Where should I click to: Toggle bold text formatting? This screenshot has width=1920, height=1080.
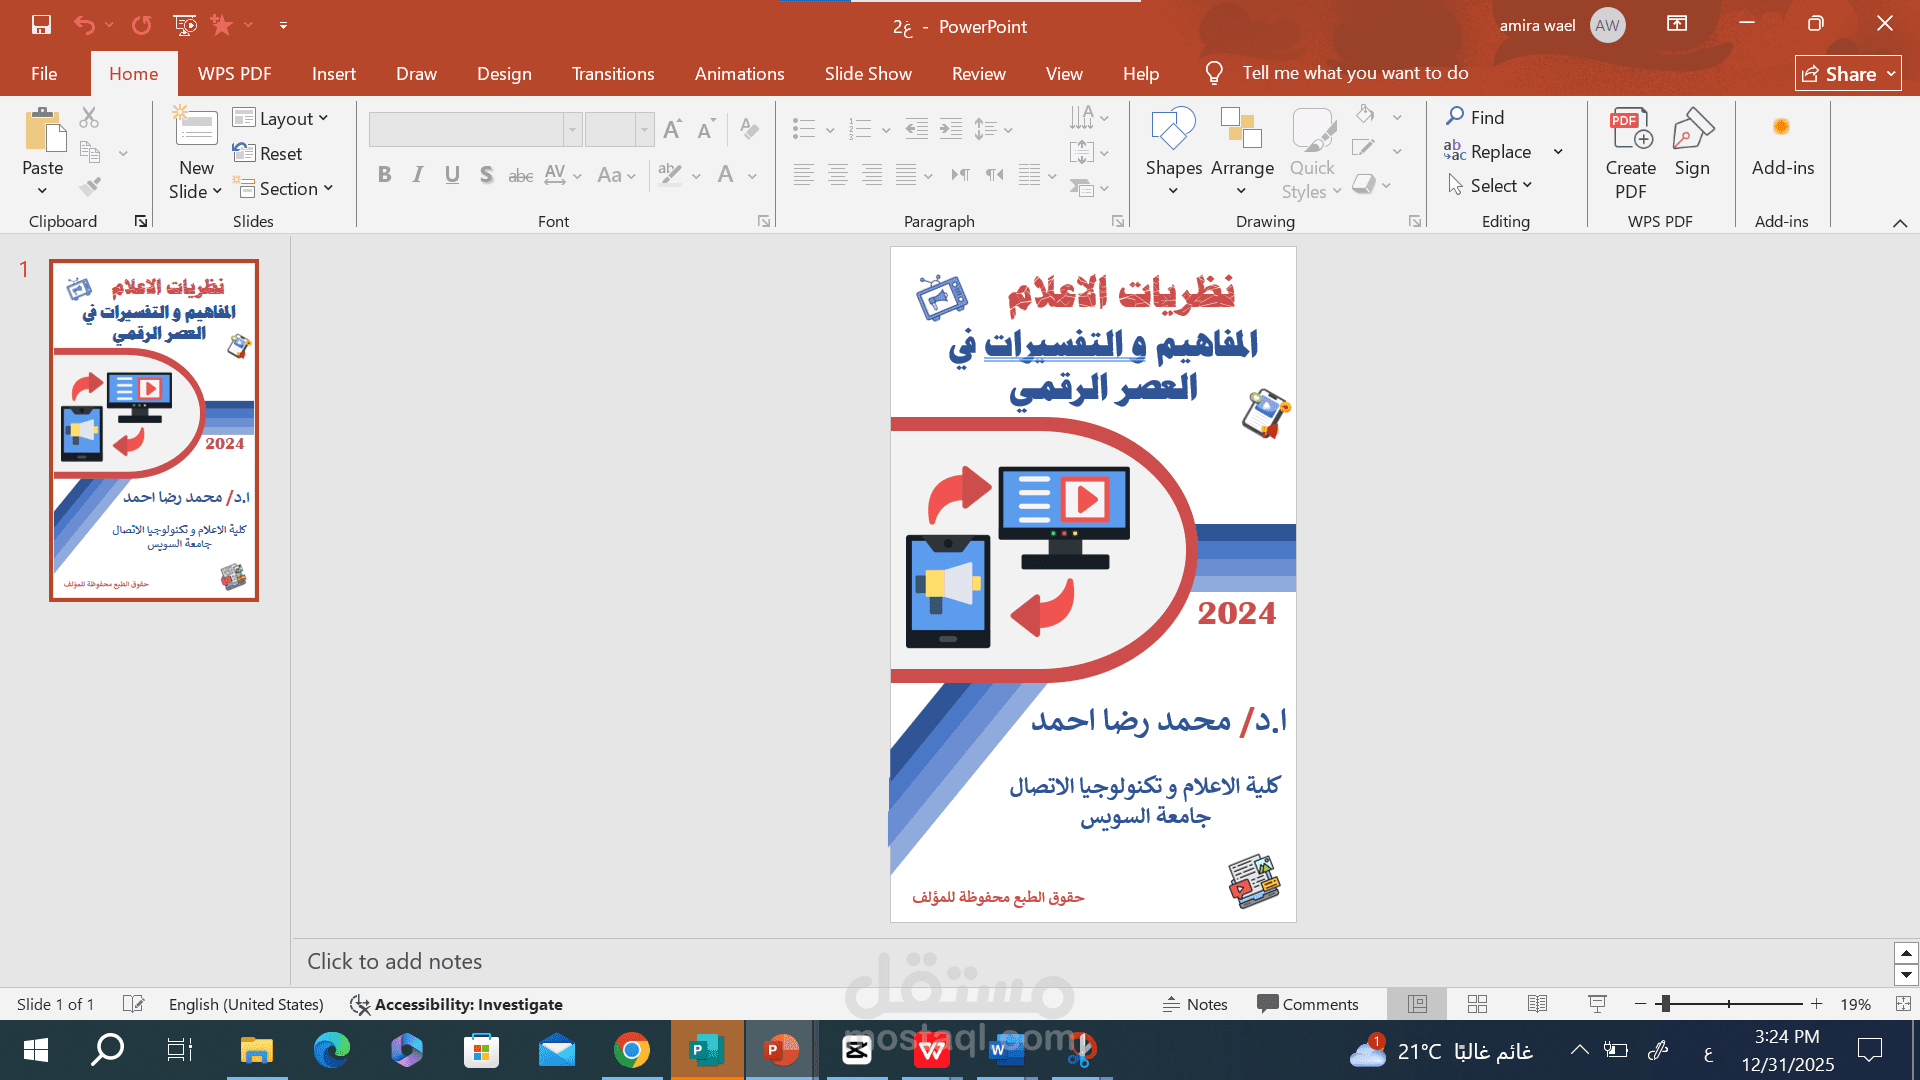tap(384, 174)
